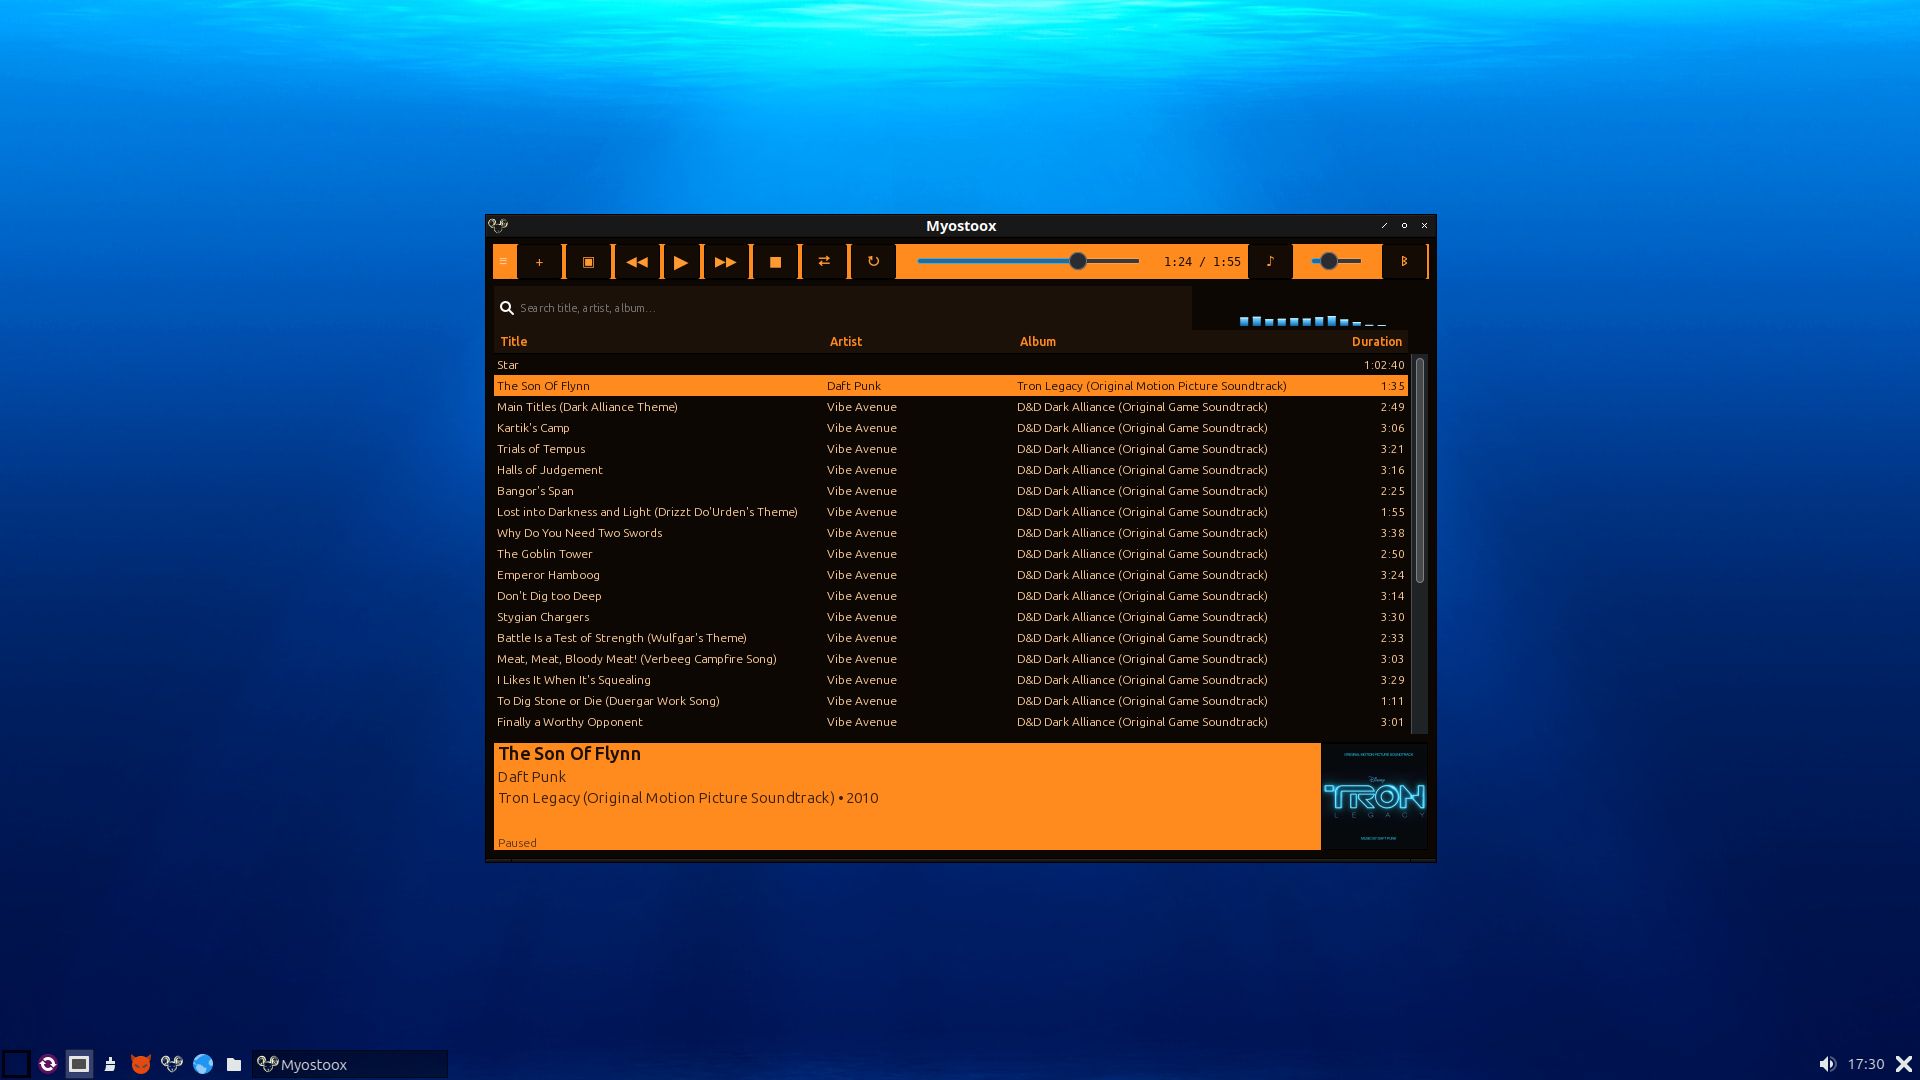The image size is (1920, 1080).
Task: Select the track 'Star'
Action: pyautogui.click(x=951, y=365)
